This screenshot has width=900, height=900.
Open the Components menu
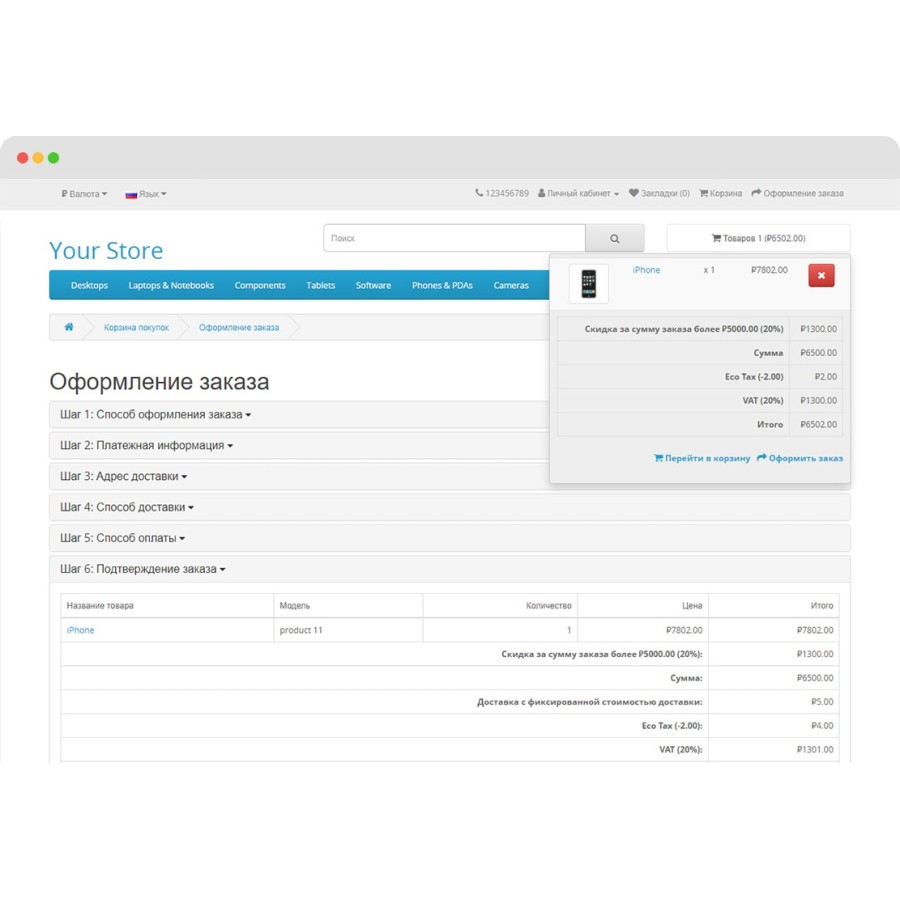click(259, 285)
